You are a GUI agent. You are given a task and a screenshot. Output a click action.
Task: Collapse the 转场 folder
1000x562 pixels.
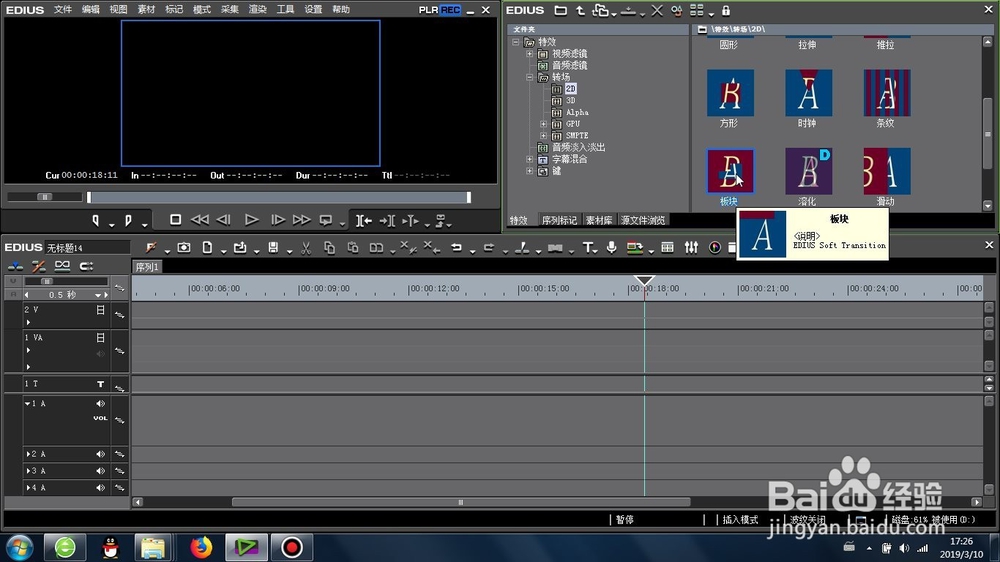pyautogui.click(x=529, y=77)
